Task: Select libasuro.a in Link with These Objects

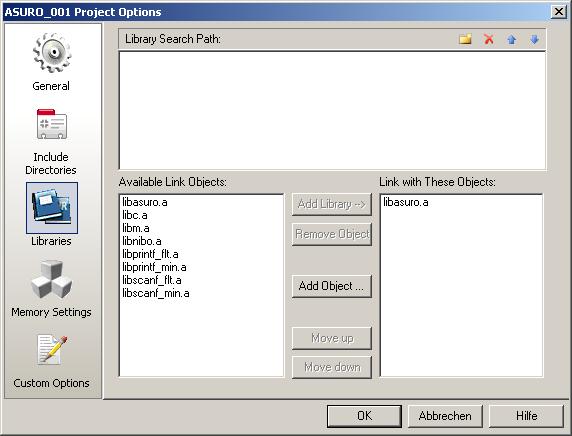Action: click(406, 202)
